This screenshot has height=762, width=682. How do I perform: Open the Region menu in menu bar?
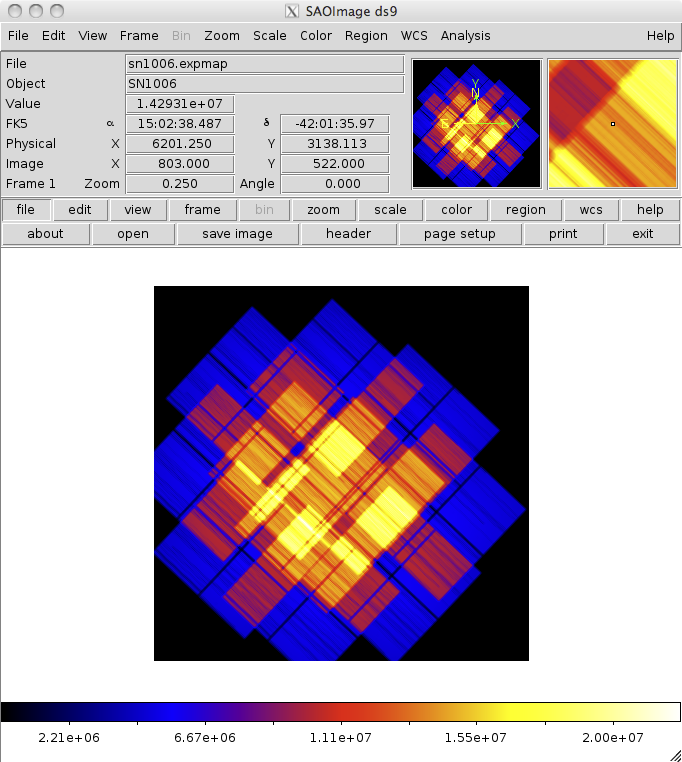click(366, 35)
